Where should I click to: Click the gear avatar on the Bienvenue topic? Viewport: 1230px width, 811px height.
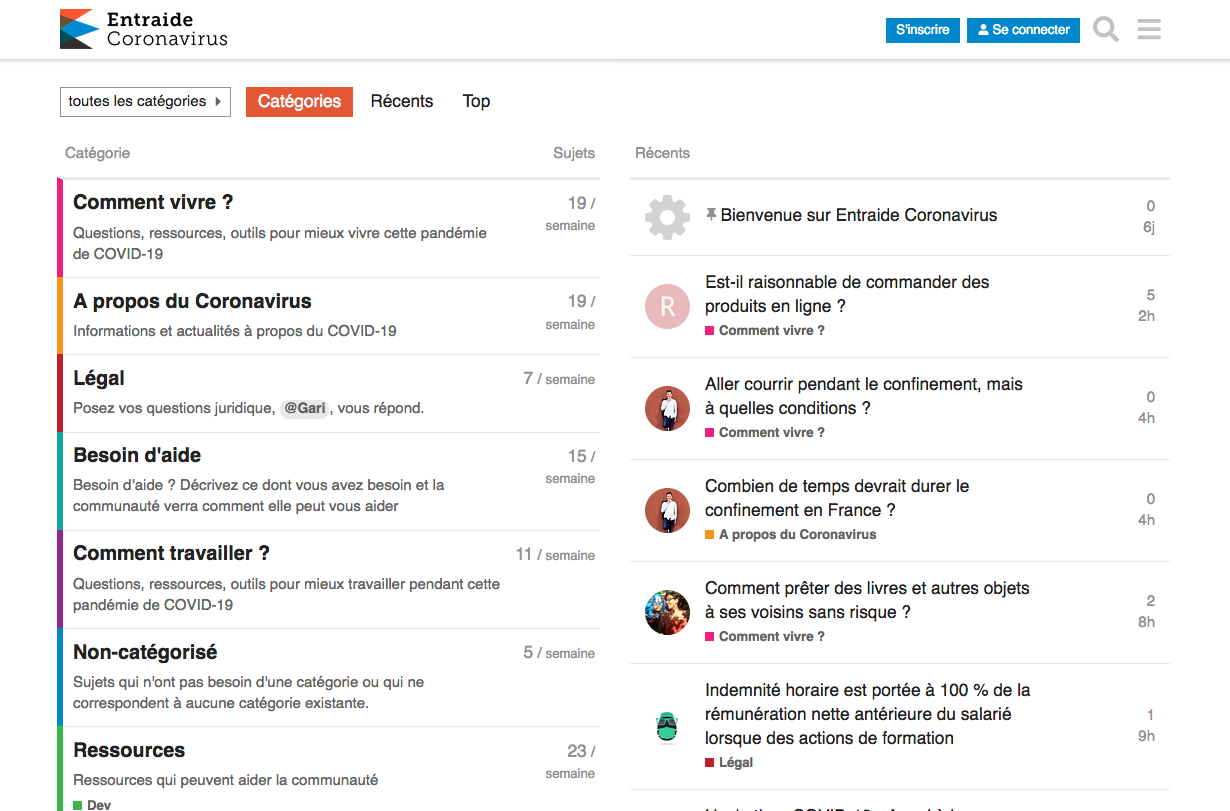tap(667, 216)
